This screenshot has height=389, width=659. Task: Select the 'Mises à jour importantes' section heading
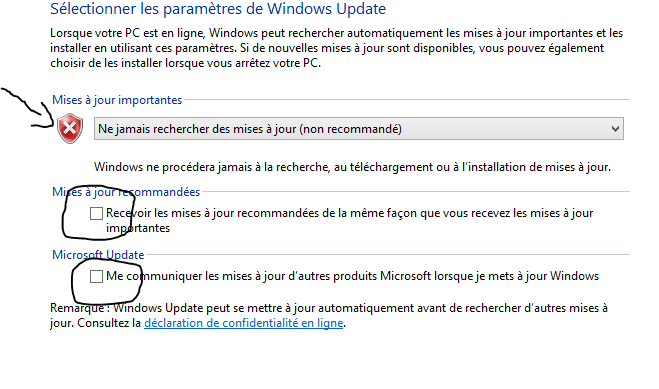coord(117,100)
